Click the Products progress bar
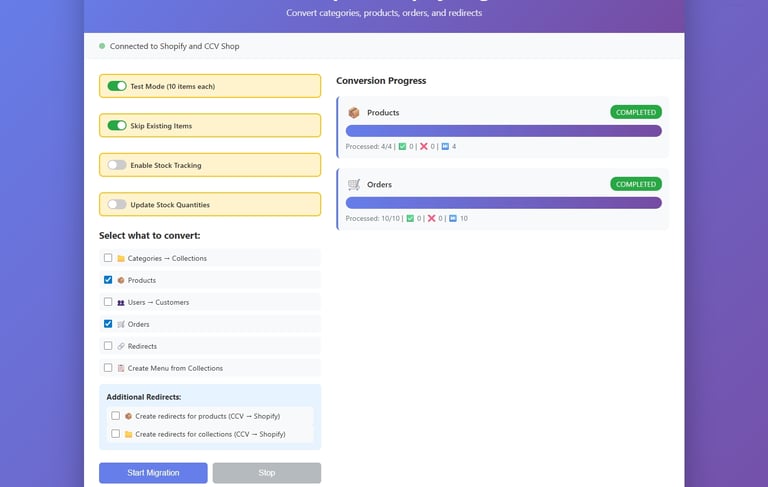 coord(503,131)
